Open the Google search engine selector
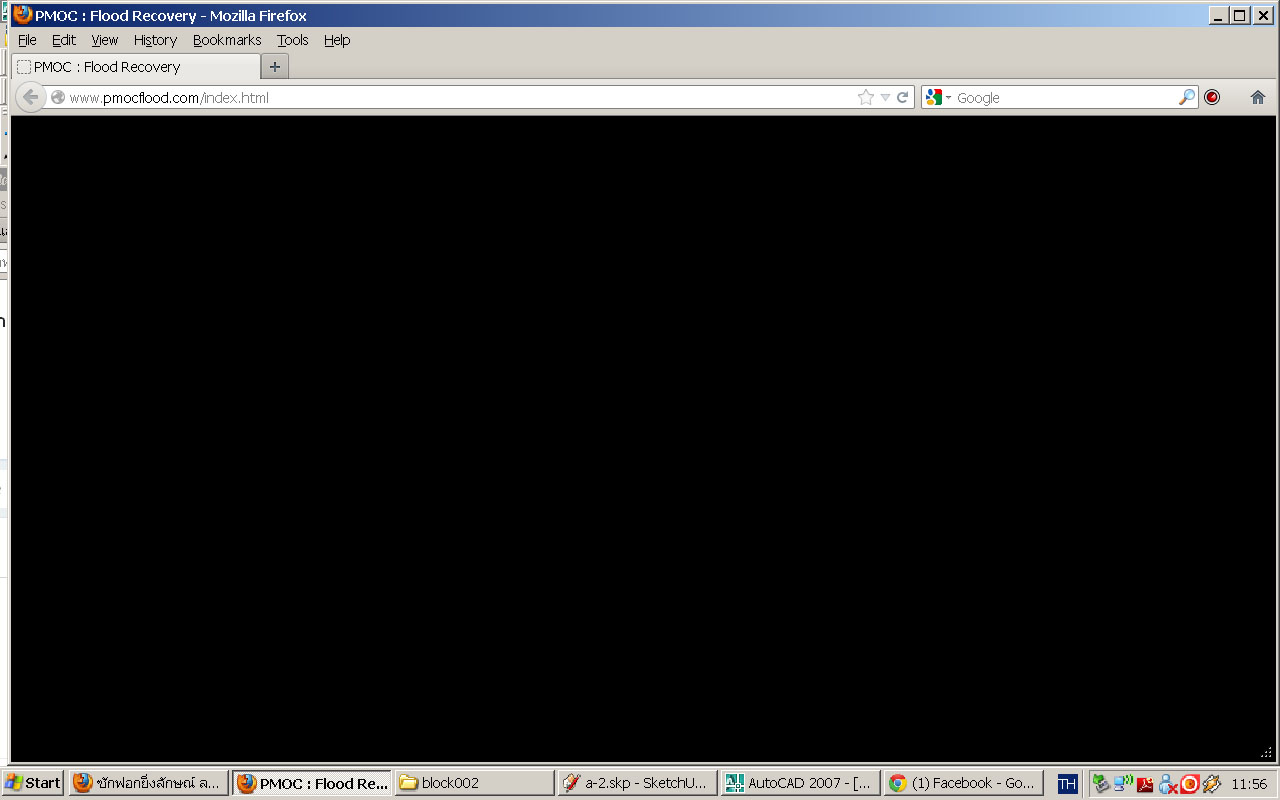The image size is (1280, 800). [x=938, y=97]
